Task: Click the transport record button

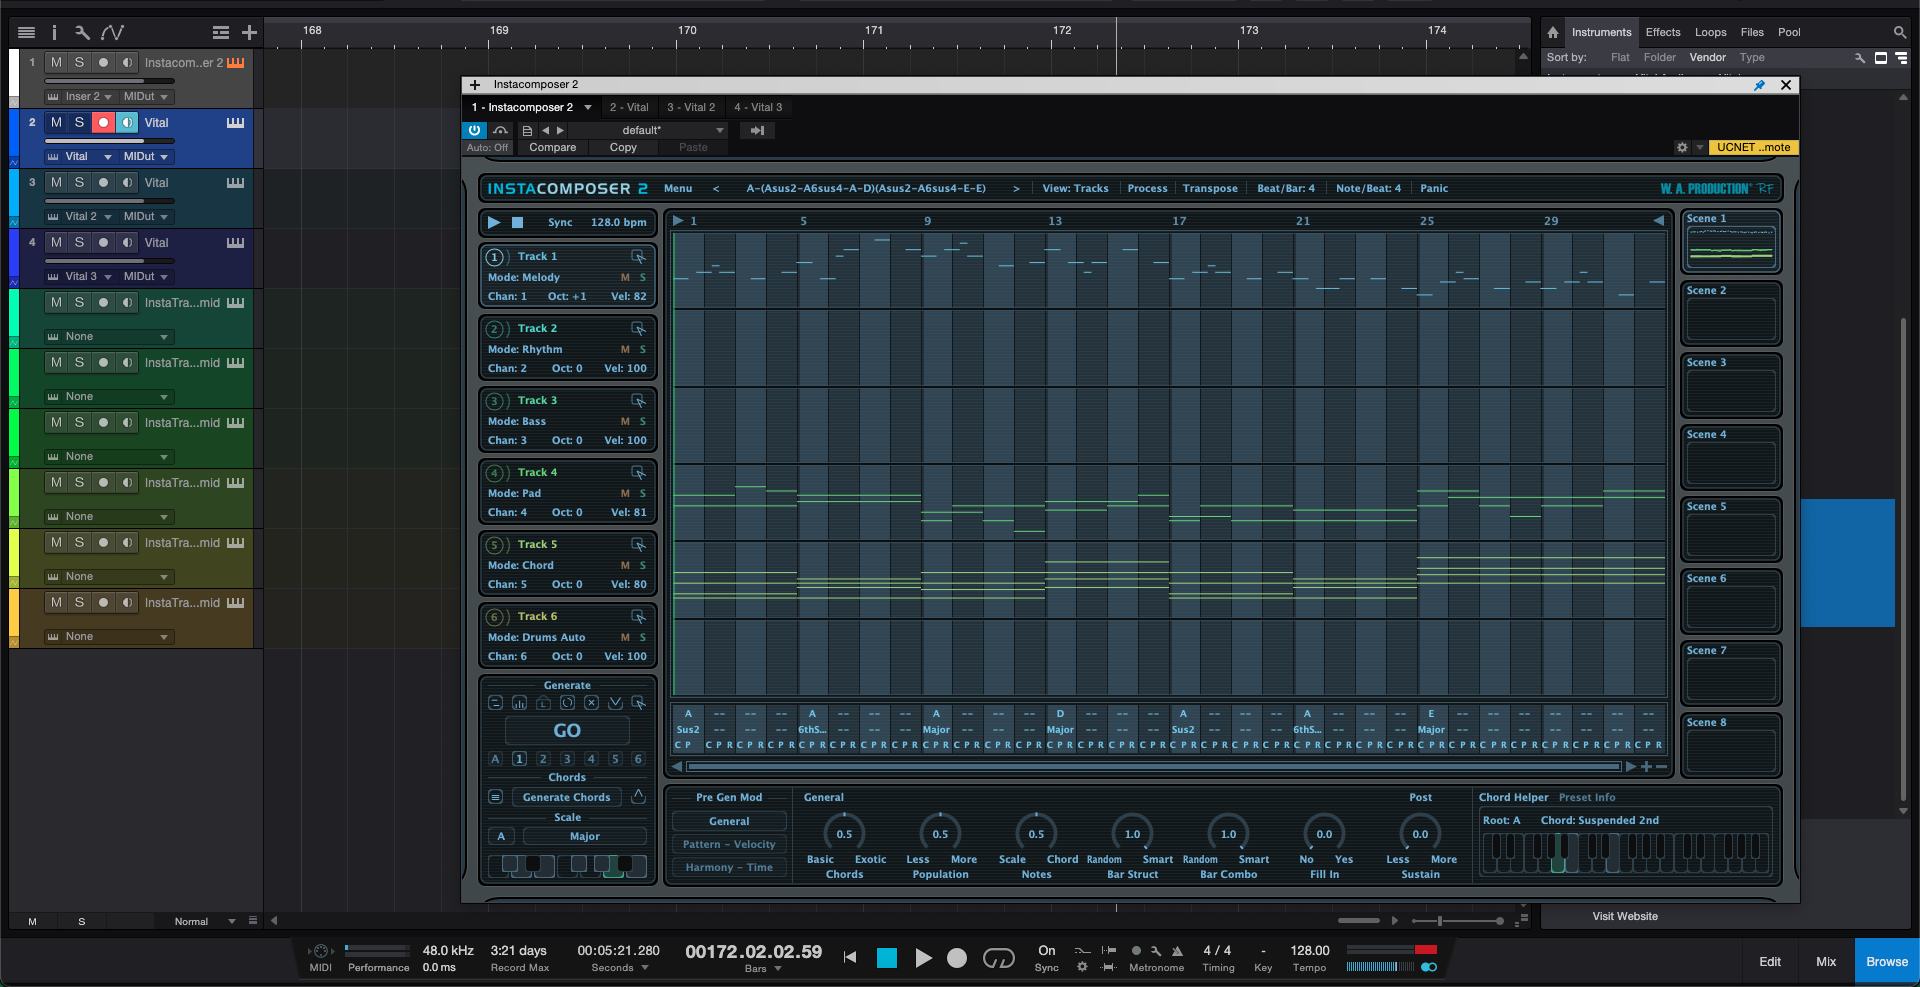Action: pyautogui.click(x=957, y=958)
